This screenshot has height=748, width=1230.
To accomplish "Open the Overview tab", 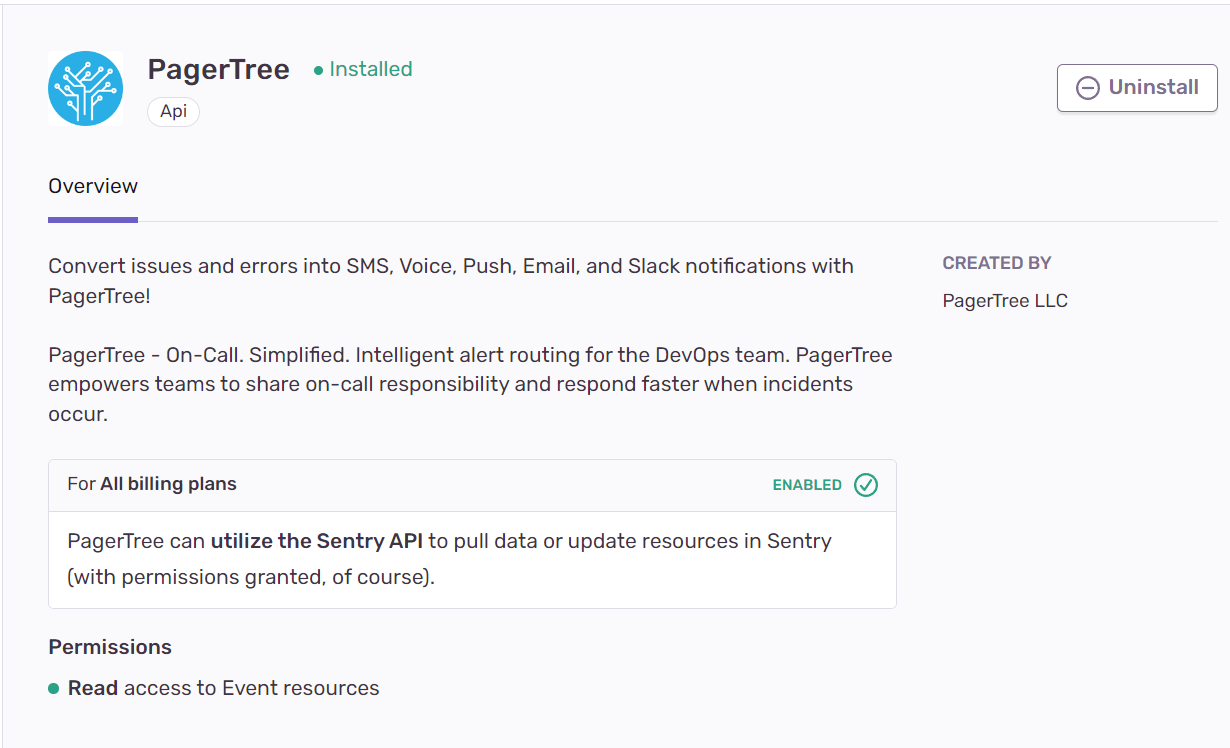I will (x=93, y=186).
